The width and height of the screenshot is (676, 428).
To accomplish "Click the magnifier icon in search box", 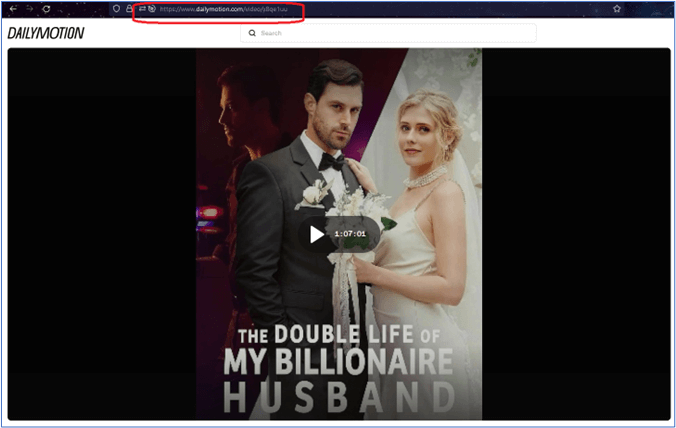I will (x=252, y=33).
